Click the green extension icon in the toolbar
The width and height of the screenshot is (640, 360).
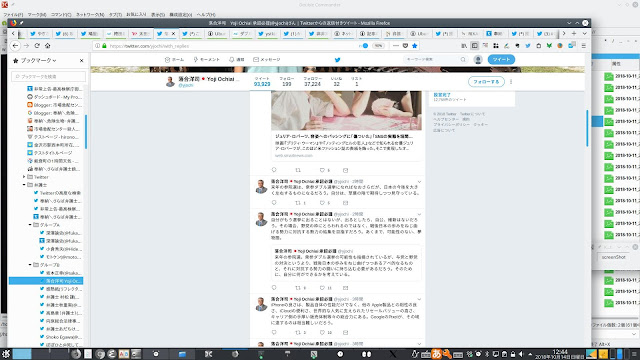549,46
